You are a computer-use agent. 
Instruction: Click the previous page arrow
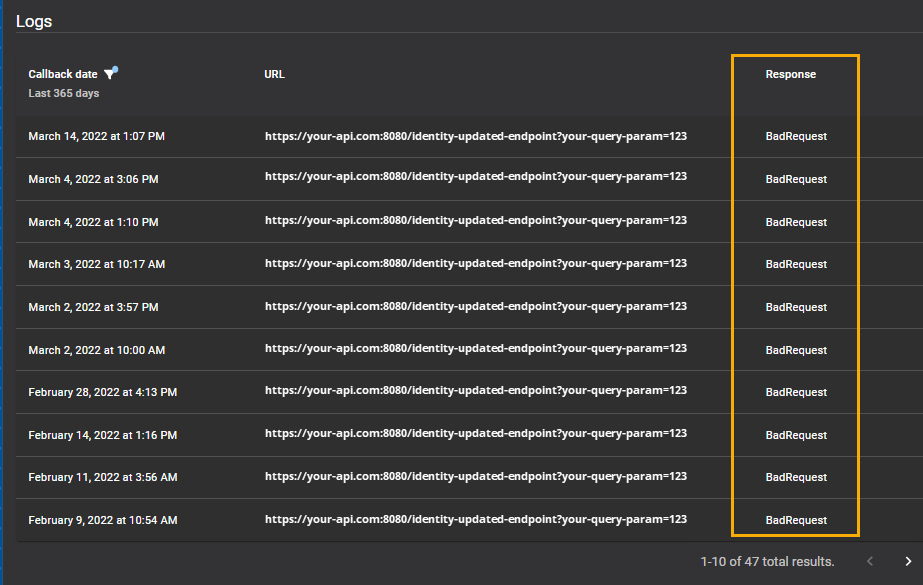869,561
